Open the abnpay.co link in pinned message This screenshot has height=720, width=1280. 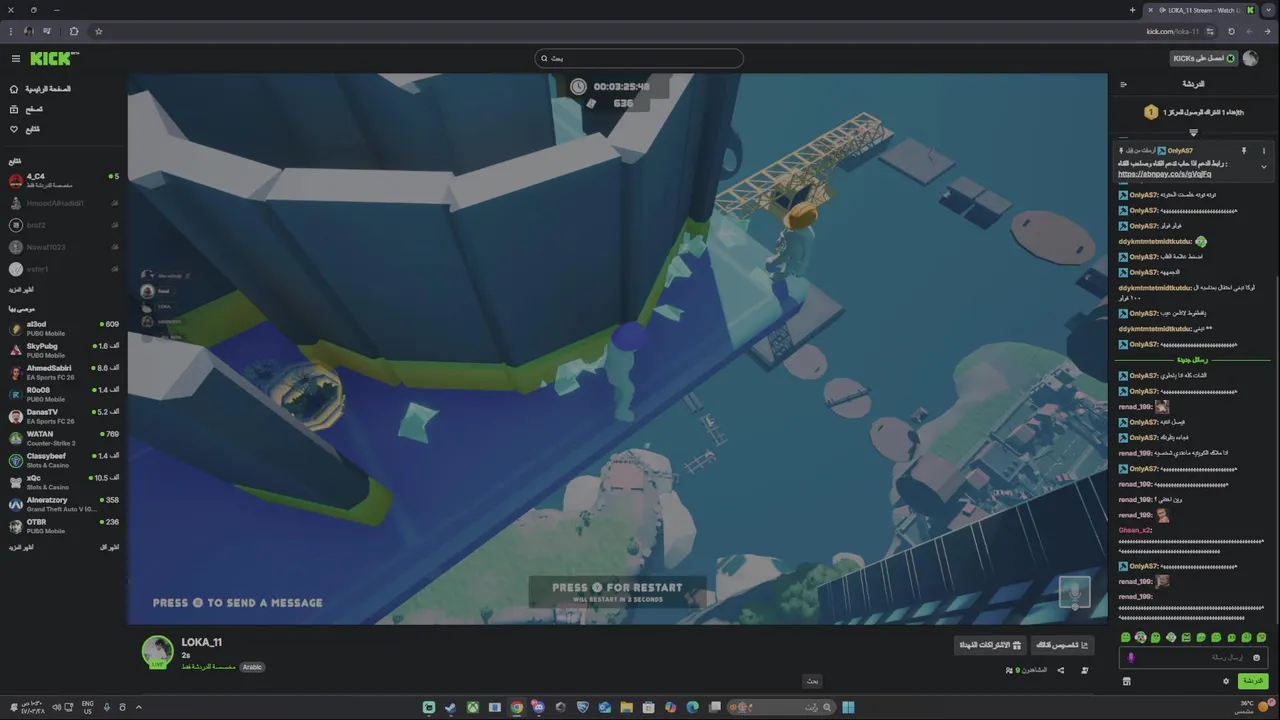[1164, 174]
